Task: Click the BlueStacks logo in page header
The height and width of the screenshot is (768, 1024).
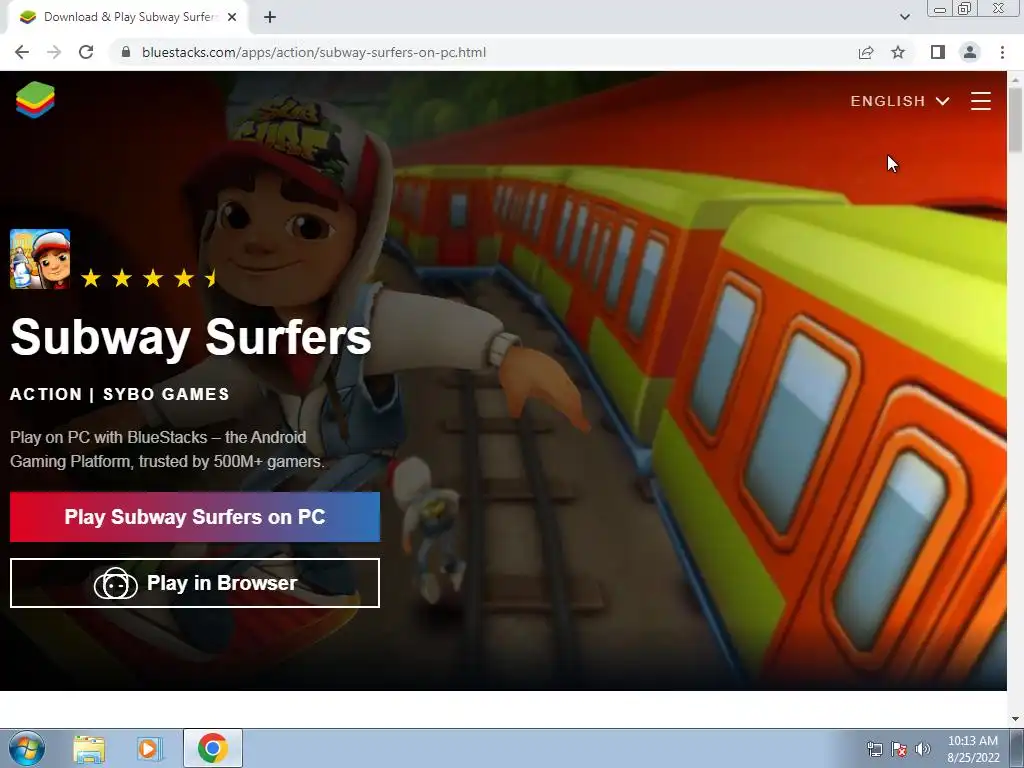Action: pos(35,100)
